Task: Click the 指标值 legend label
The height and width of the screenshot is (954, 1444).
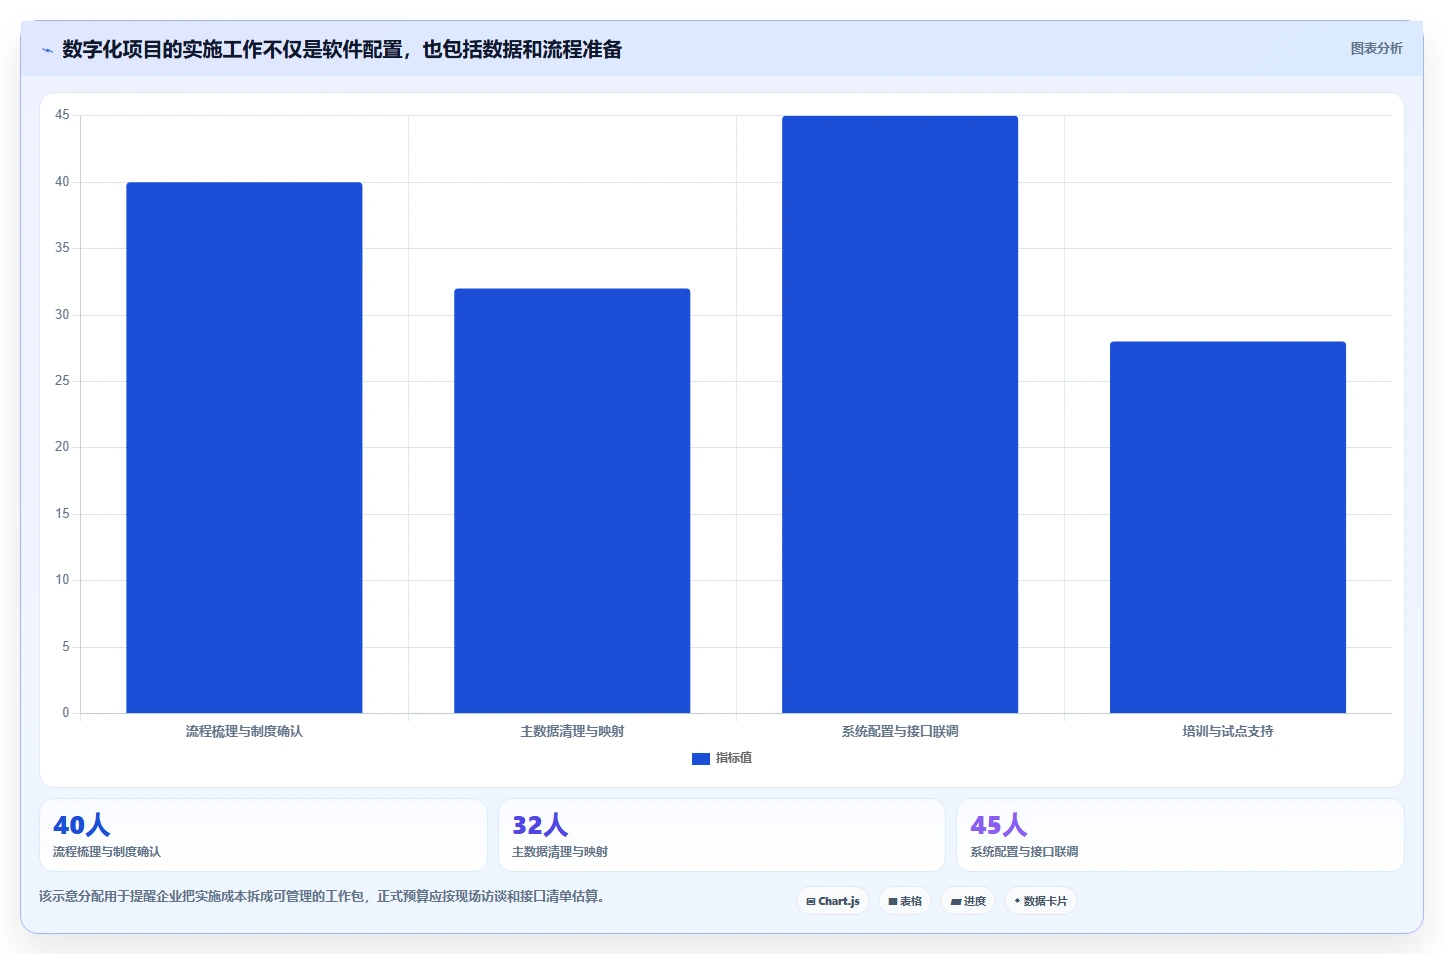Action: click(734, 758)
